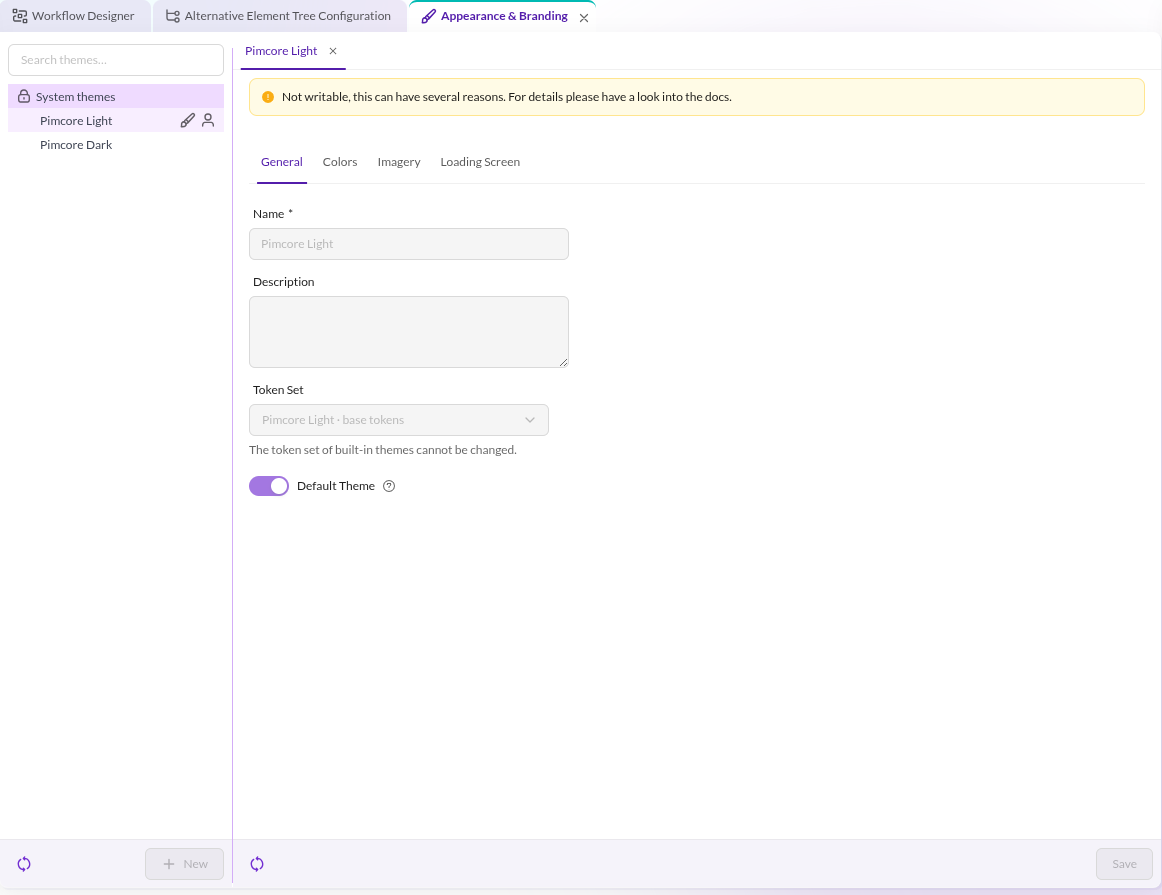
Task: Click the Alternative Element Tree tab icon
Action: tap(173, 16)
